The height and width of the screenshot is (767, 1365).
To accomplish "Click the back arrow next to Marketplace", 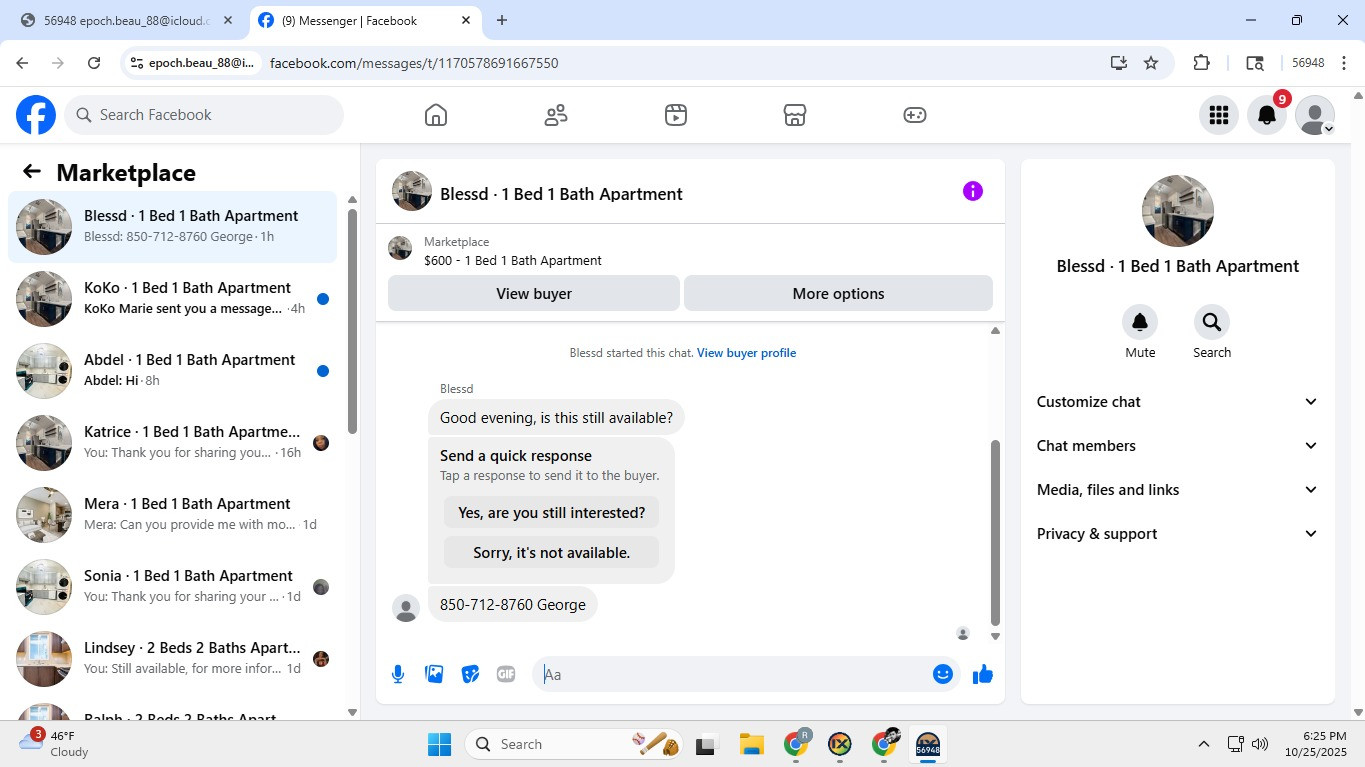I will pos(32,172).
